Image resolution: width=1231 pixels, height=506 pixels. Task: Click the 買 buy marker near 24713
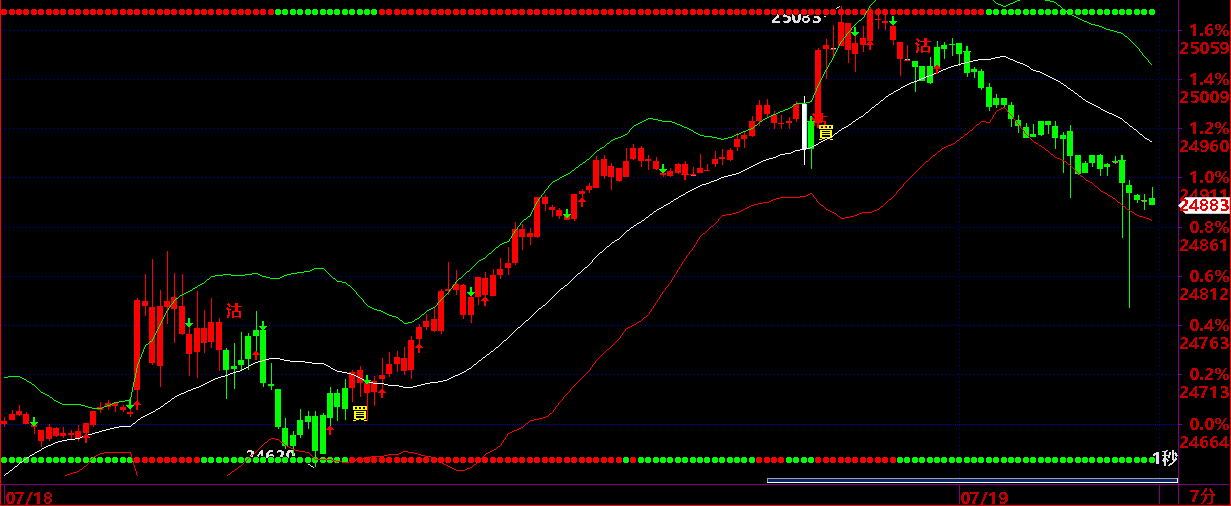(360, 412)
